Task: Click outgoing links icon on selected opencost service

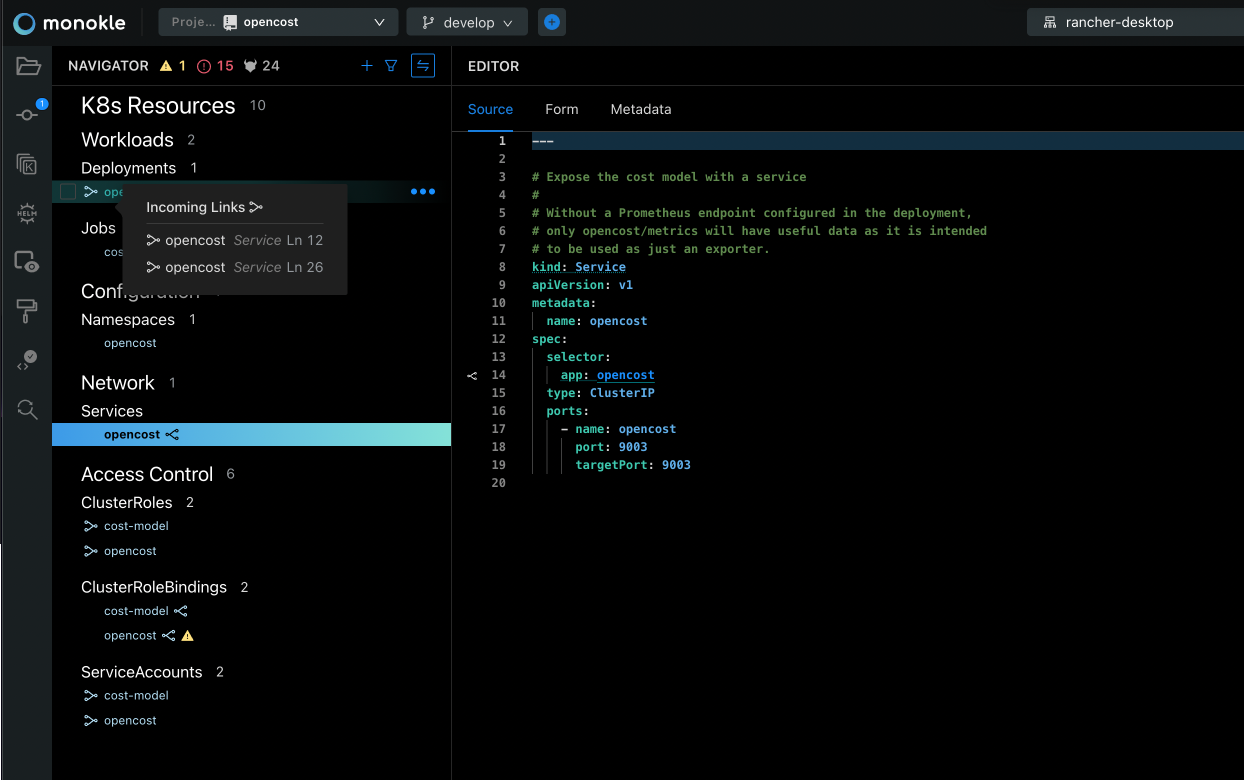Action: click(172, 435)
